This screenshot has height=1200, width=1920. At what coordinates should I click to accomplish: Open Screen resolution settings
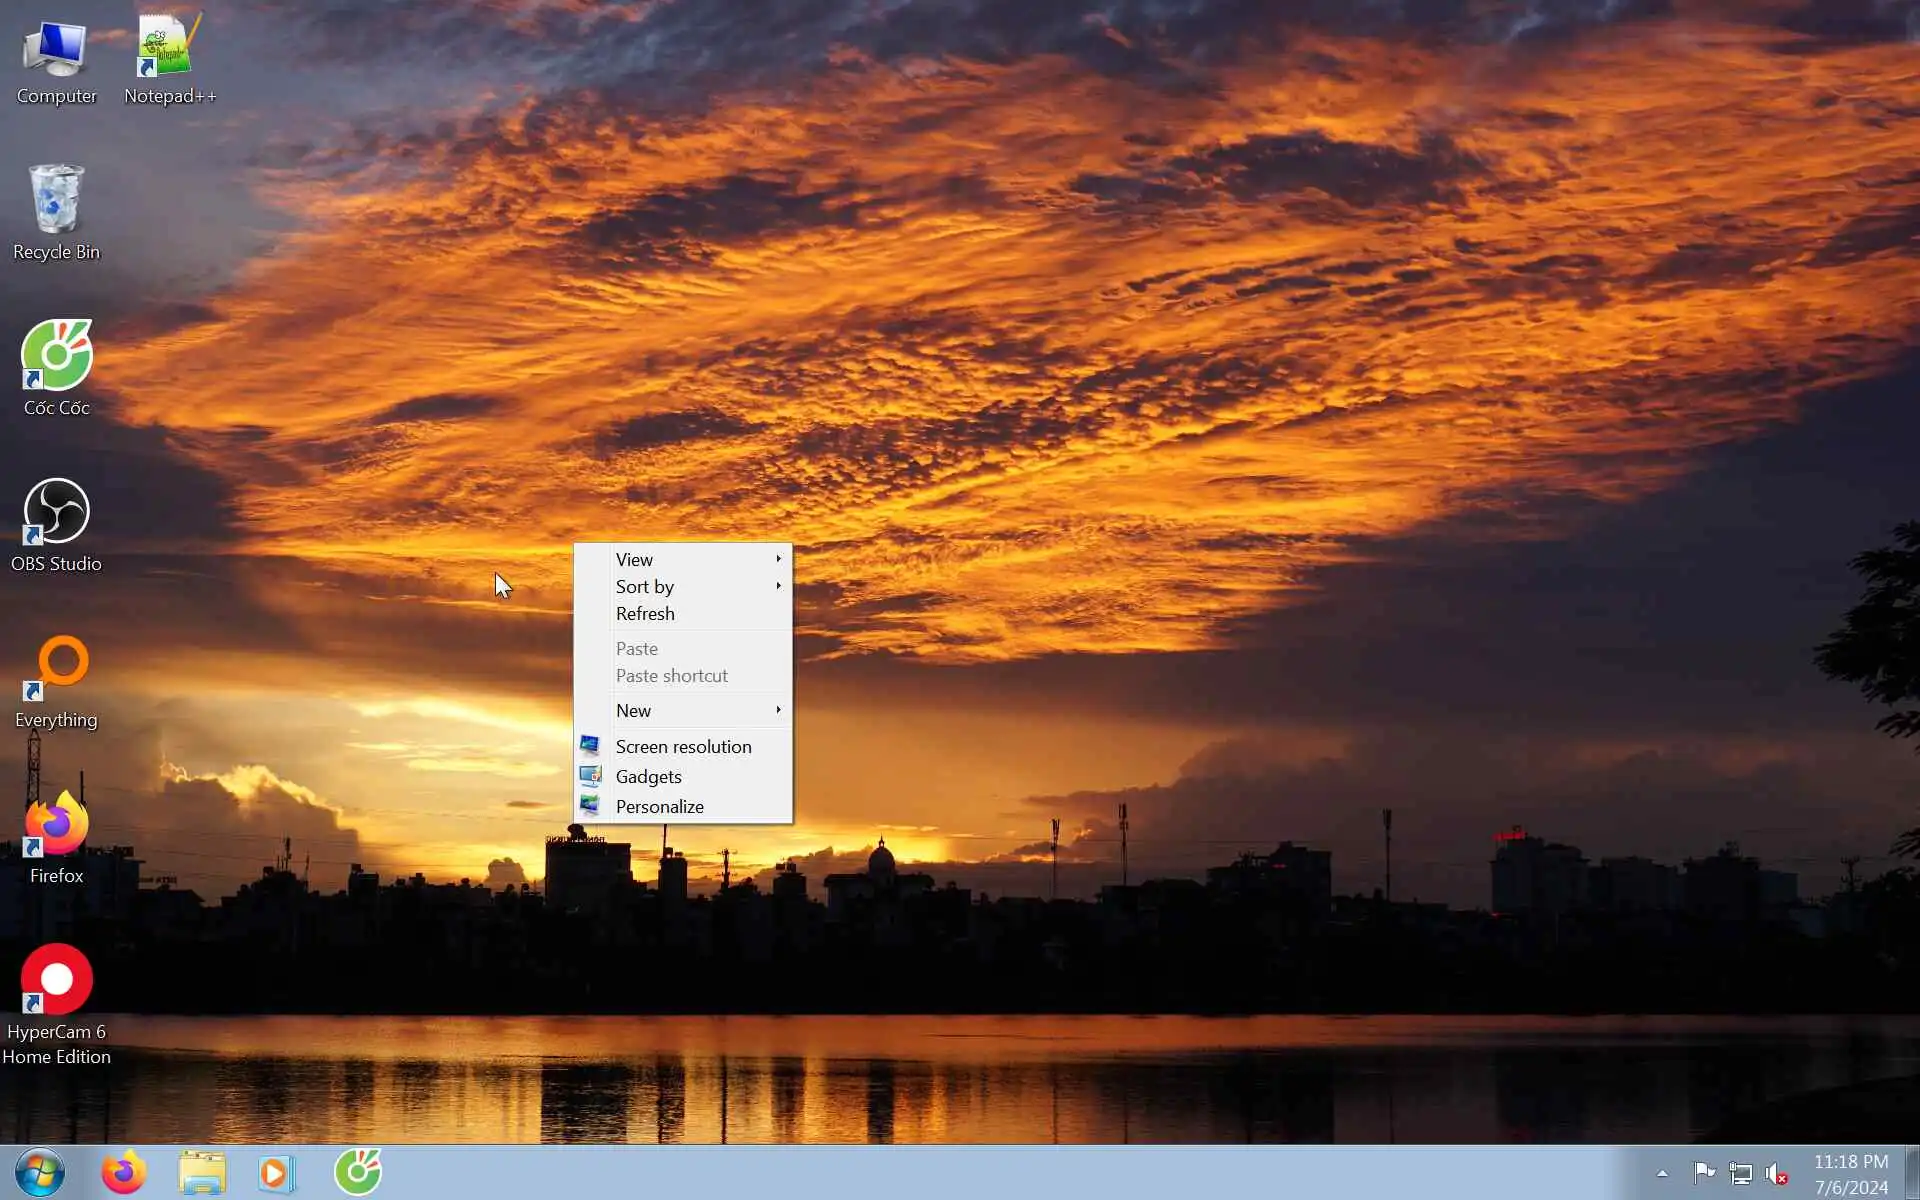683,747
